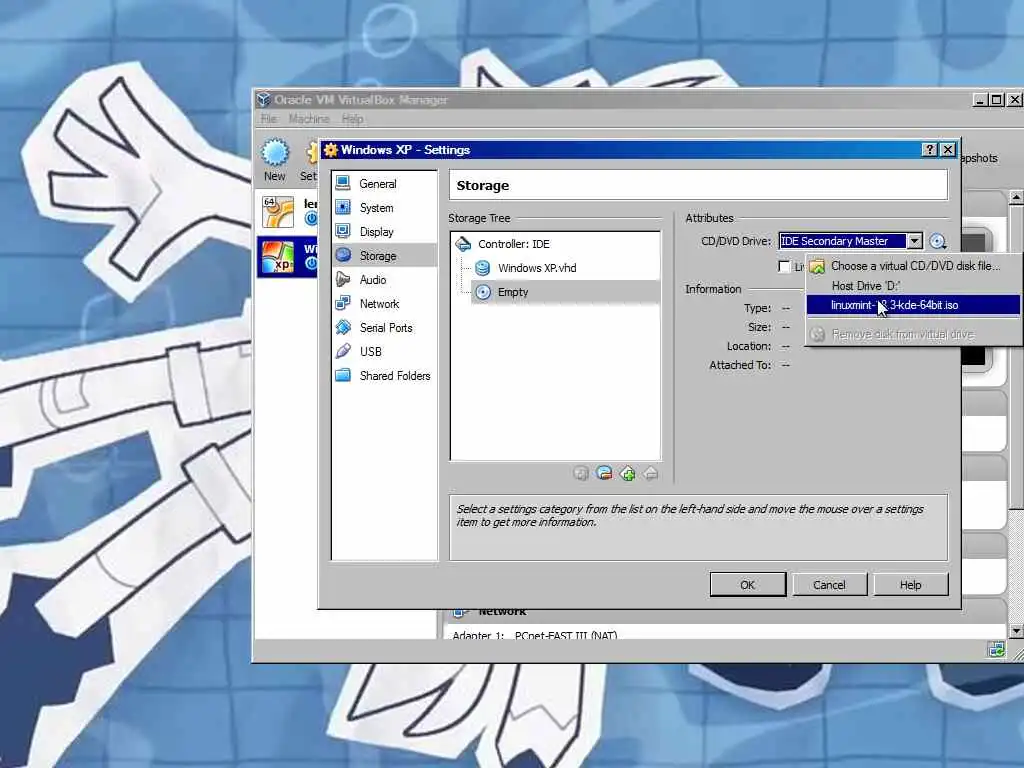
Task: Click the status bar network icon bottom right
Action: coord(996,649)
